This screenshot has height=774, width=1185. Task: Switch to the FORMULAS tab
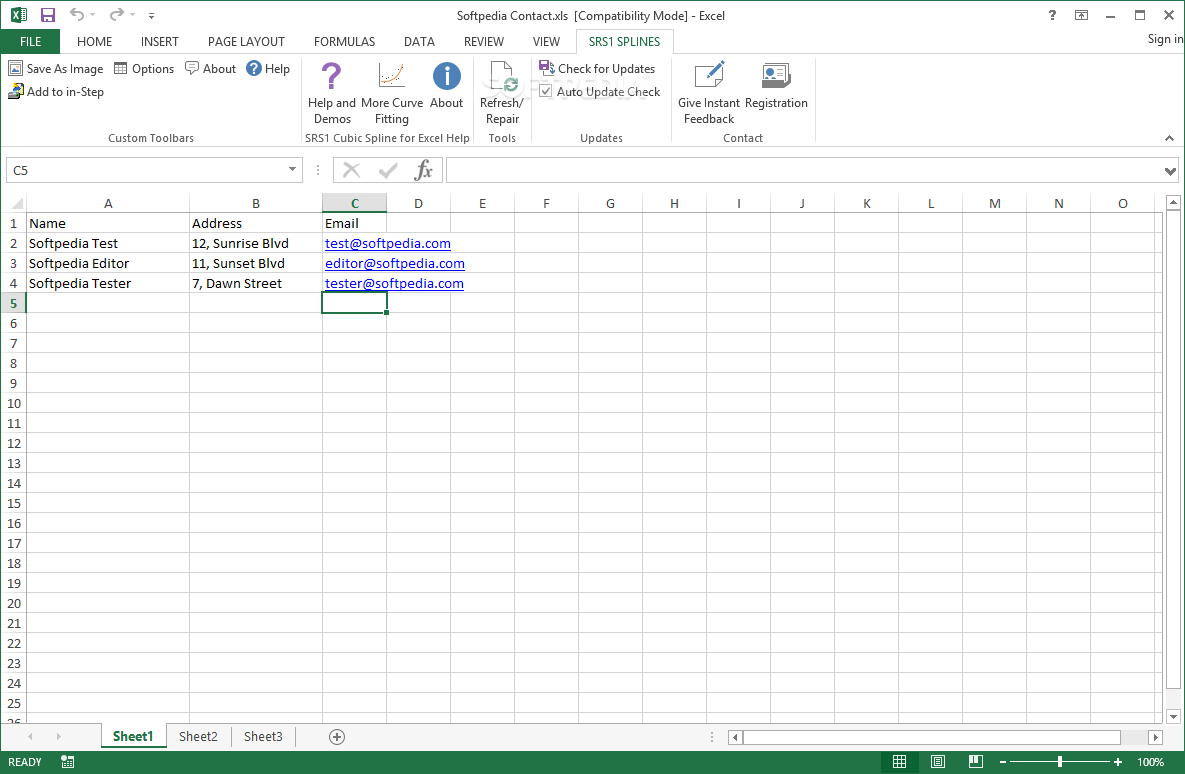(345, 42)
